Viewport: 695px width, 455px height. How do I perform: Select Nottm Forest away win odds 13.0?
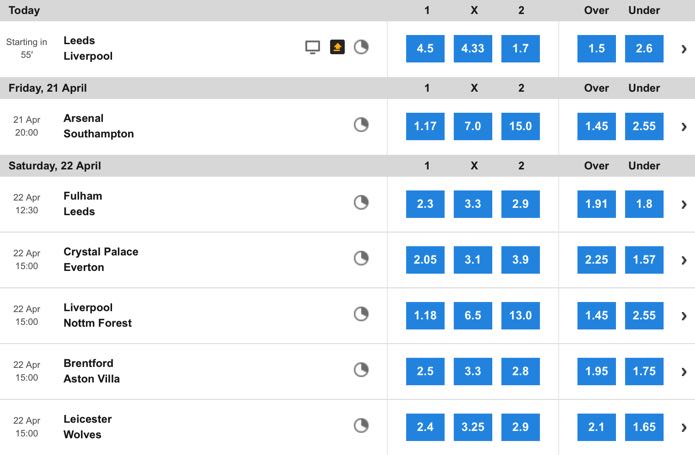point(520,315)
